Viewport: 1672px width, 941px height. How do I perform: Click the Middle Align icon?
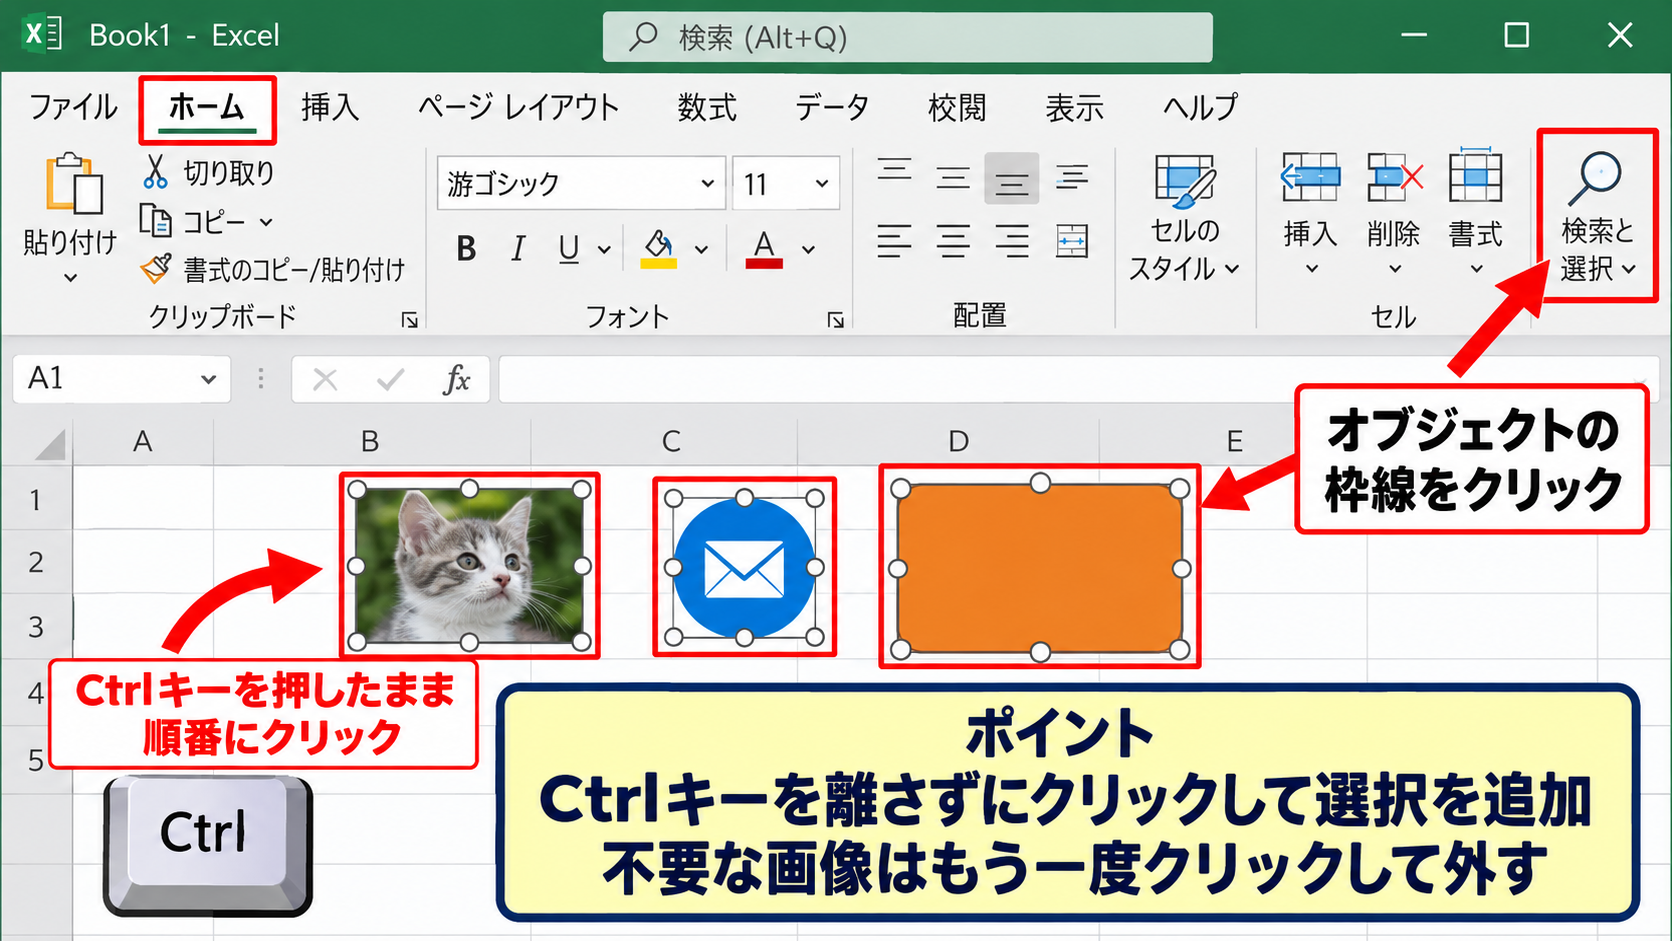point(953,178)
